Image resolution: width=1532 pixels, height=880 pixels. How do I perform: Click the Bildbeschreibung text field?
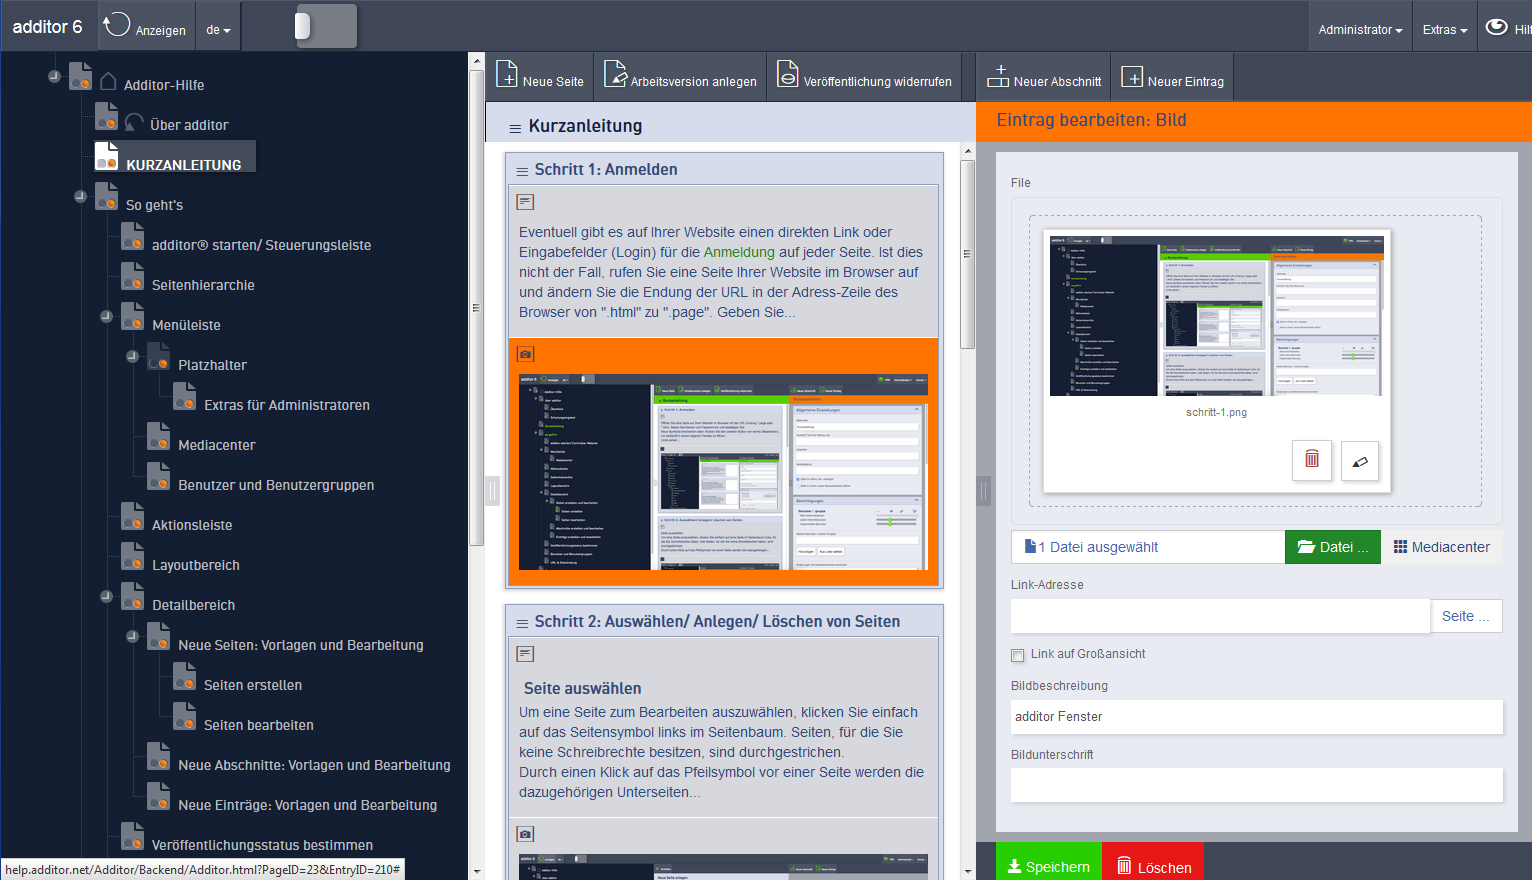point(1256,717)
